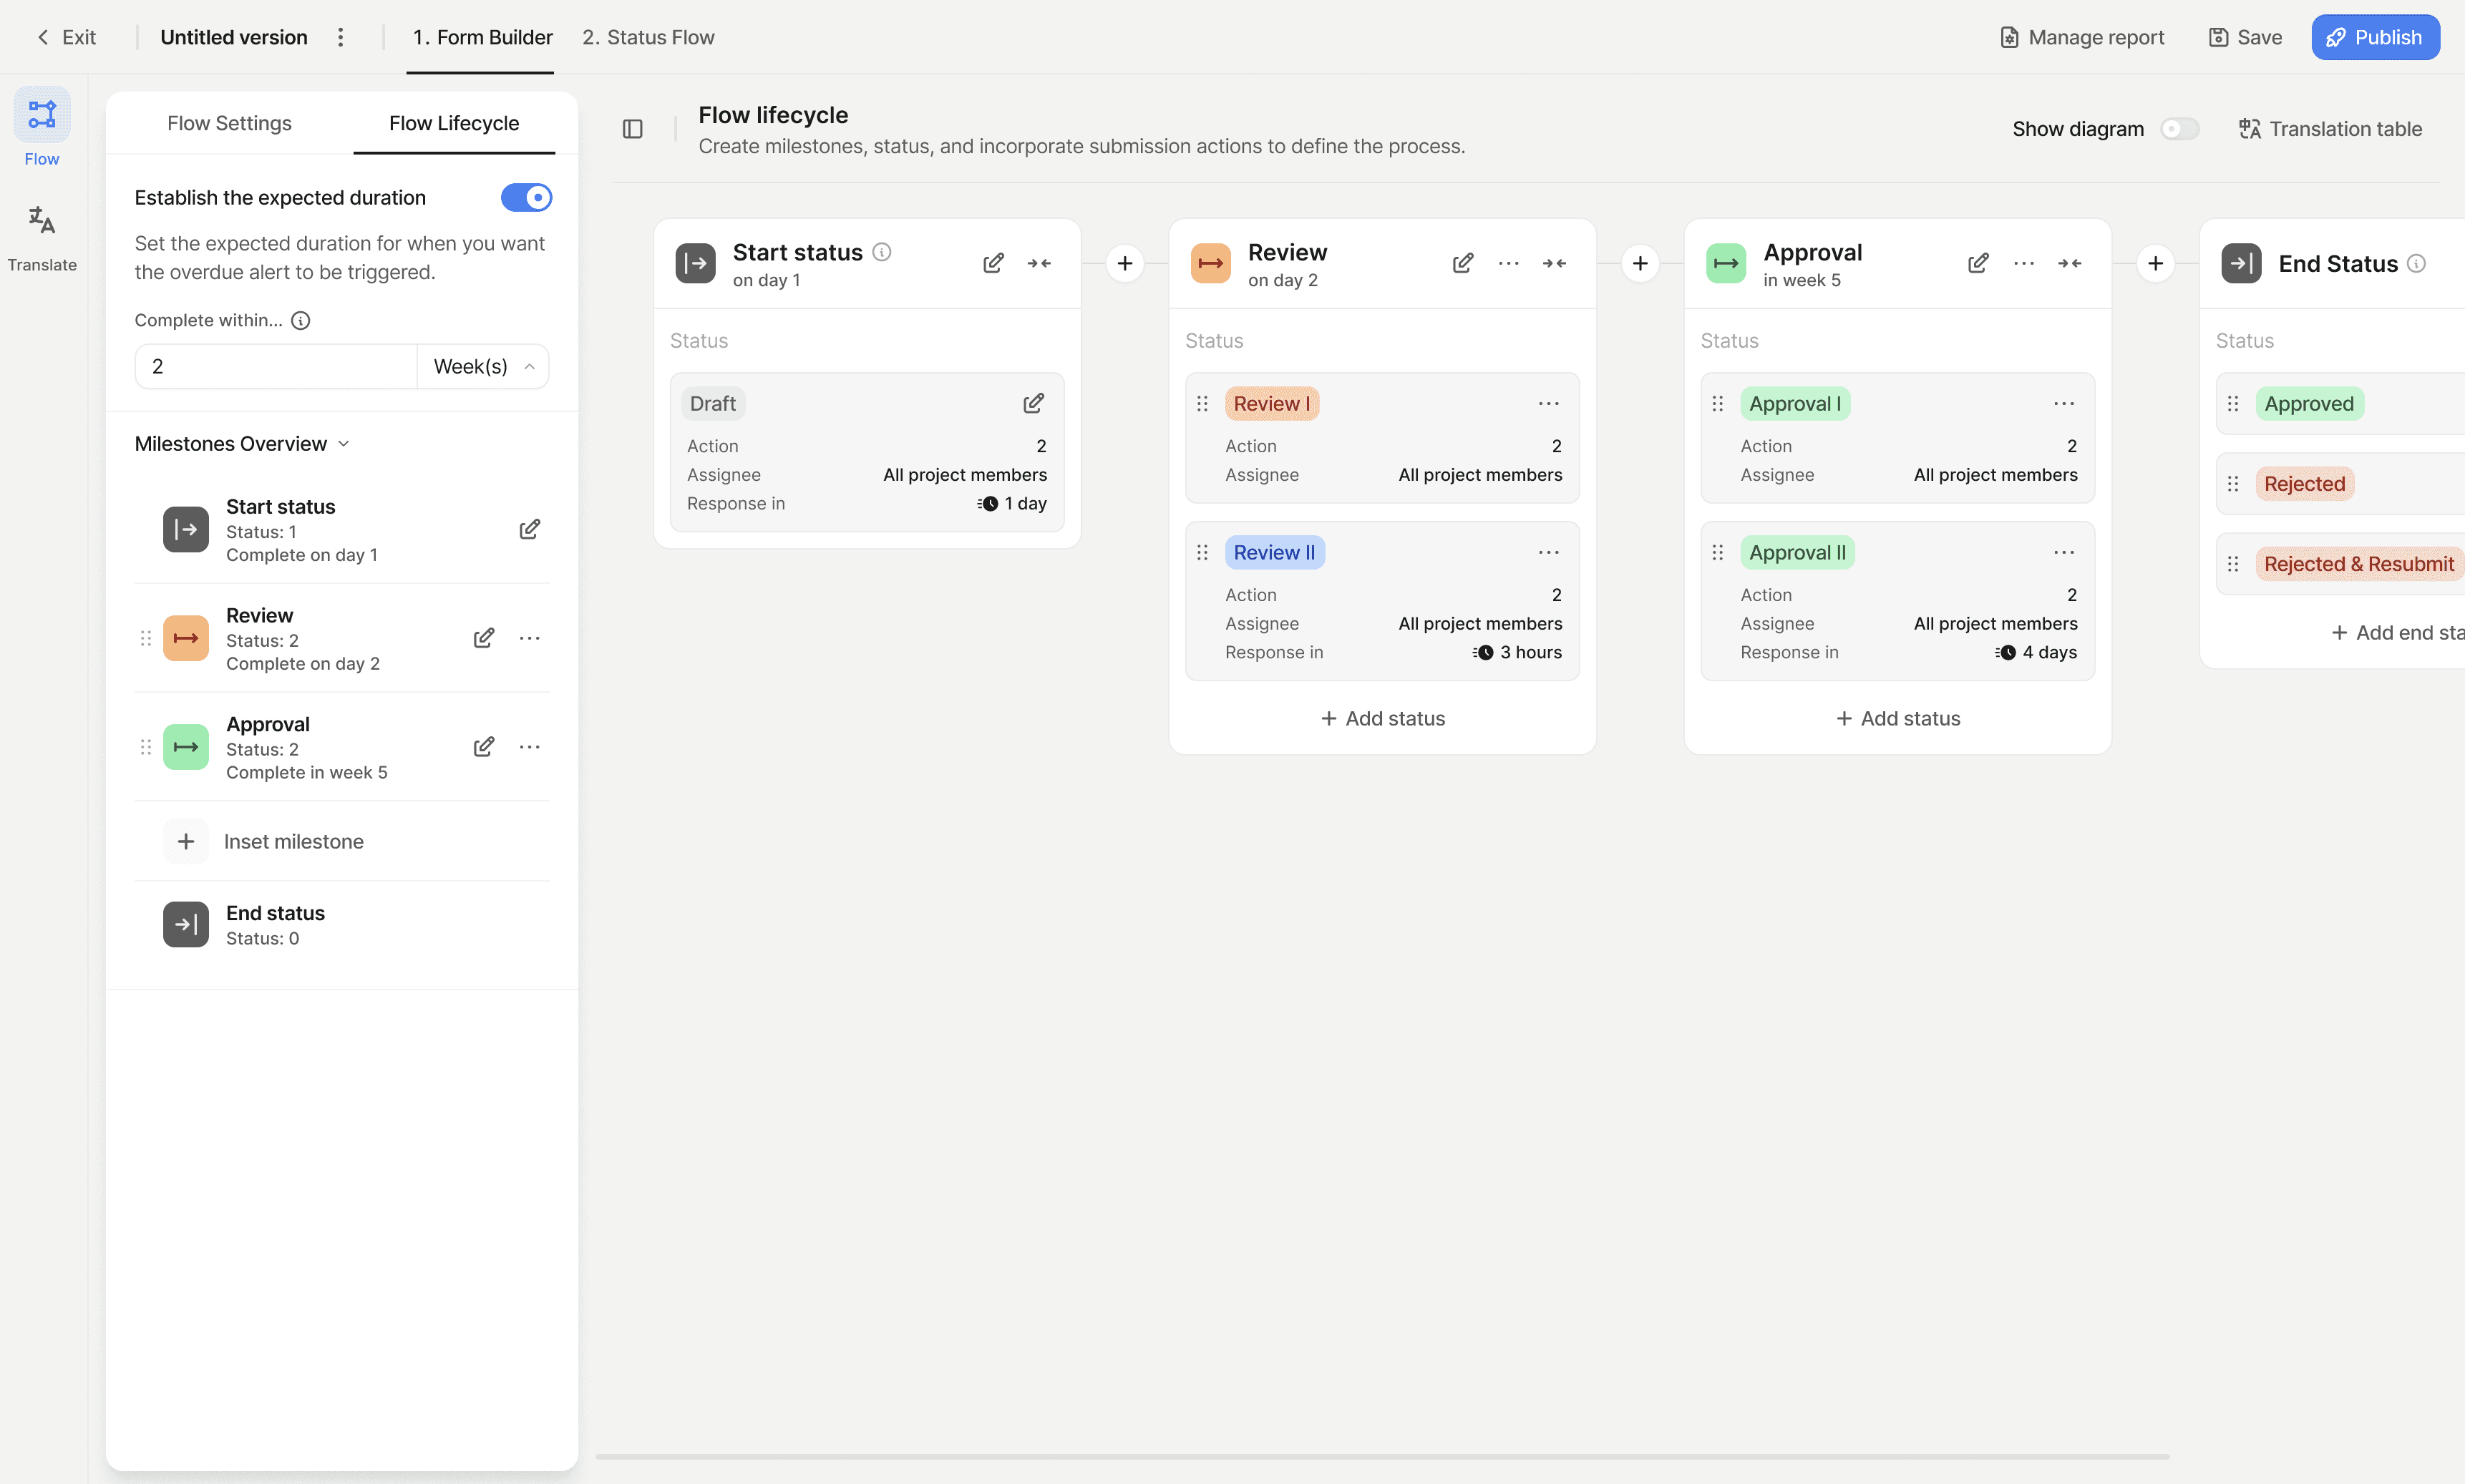Click the sidebar panel collapse icon
Image resolution: width=2465 pixels, height=1484 pixels.
(x=632, y=129)
